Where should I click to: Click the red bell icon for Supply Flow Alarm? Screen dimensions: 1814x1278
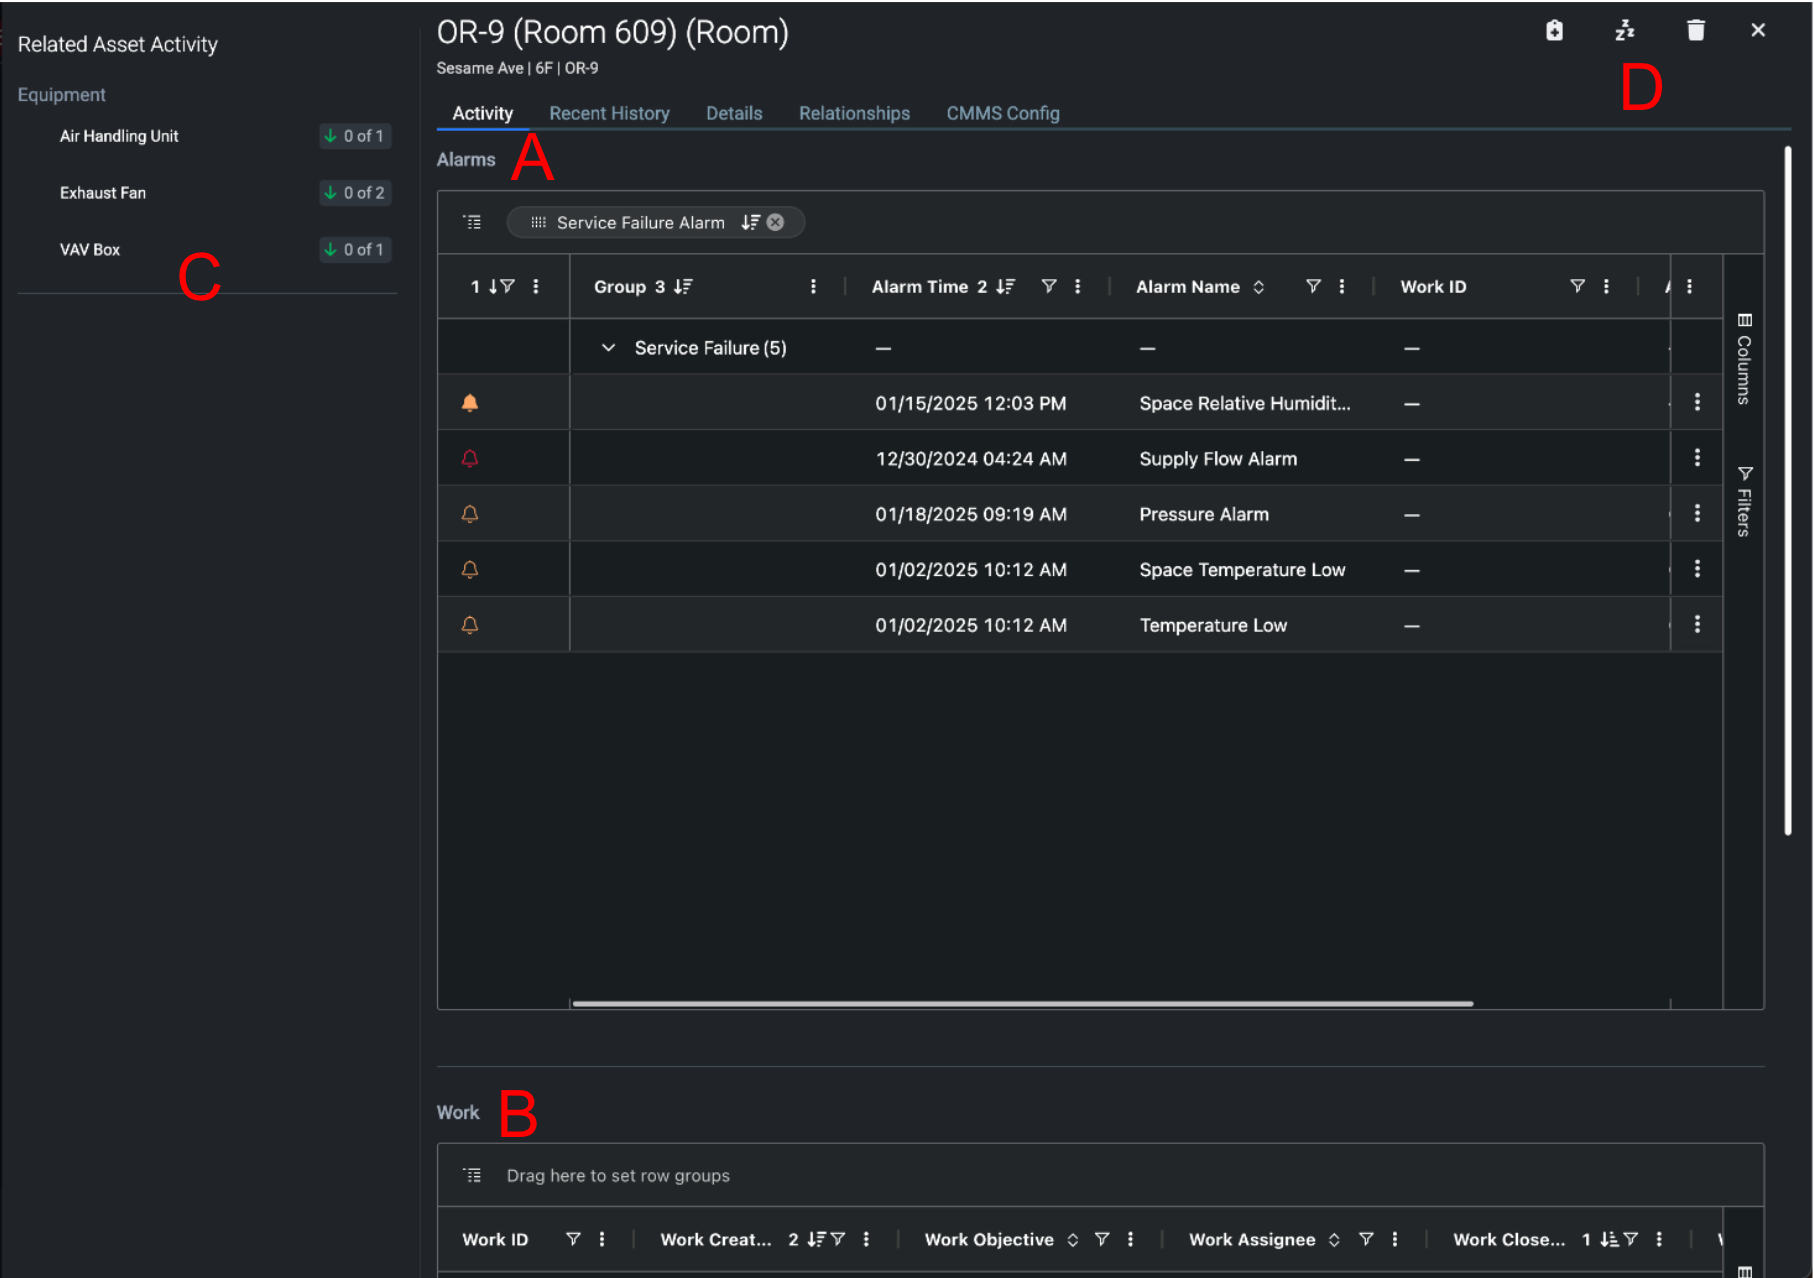pyautogui.click(x=470, y=459)
